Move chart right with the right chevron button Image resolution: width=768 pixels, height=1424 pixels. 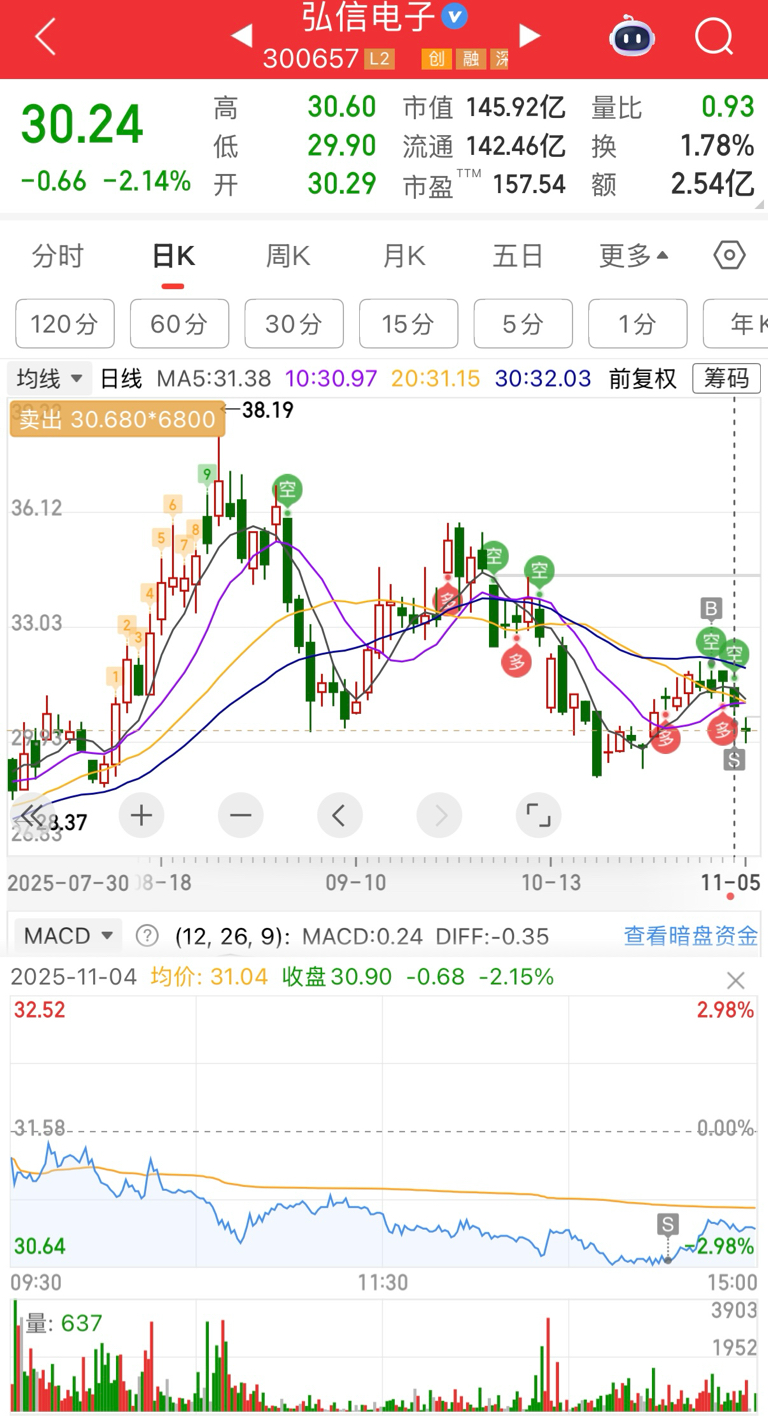(x=439, y=815)
